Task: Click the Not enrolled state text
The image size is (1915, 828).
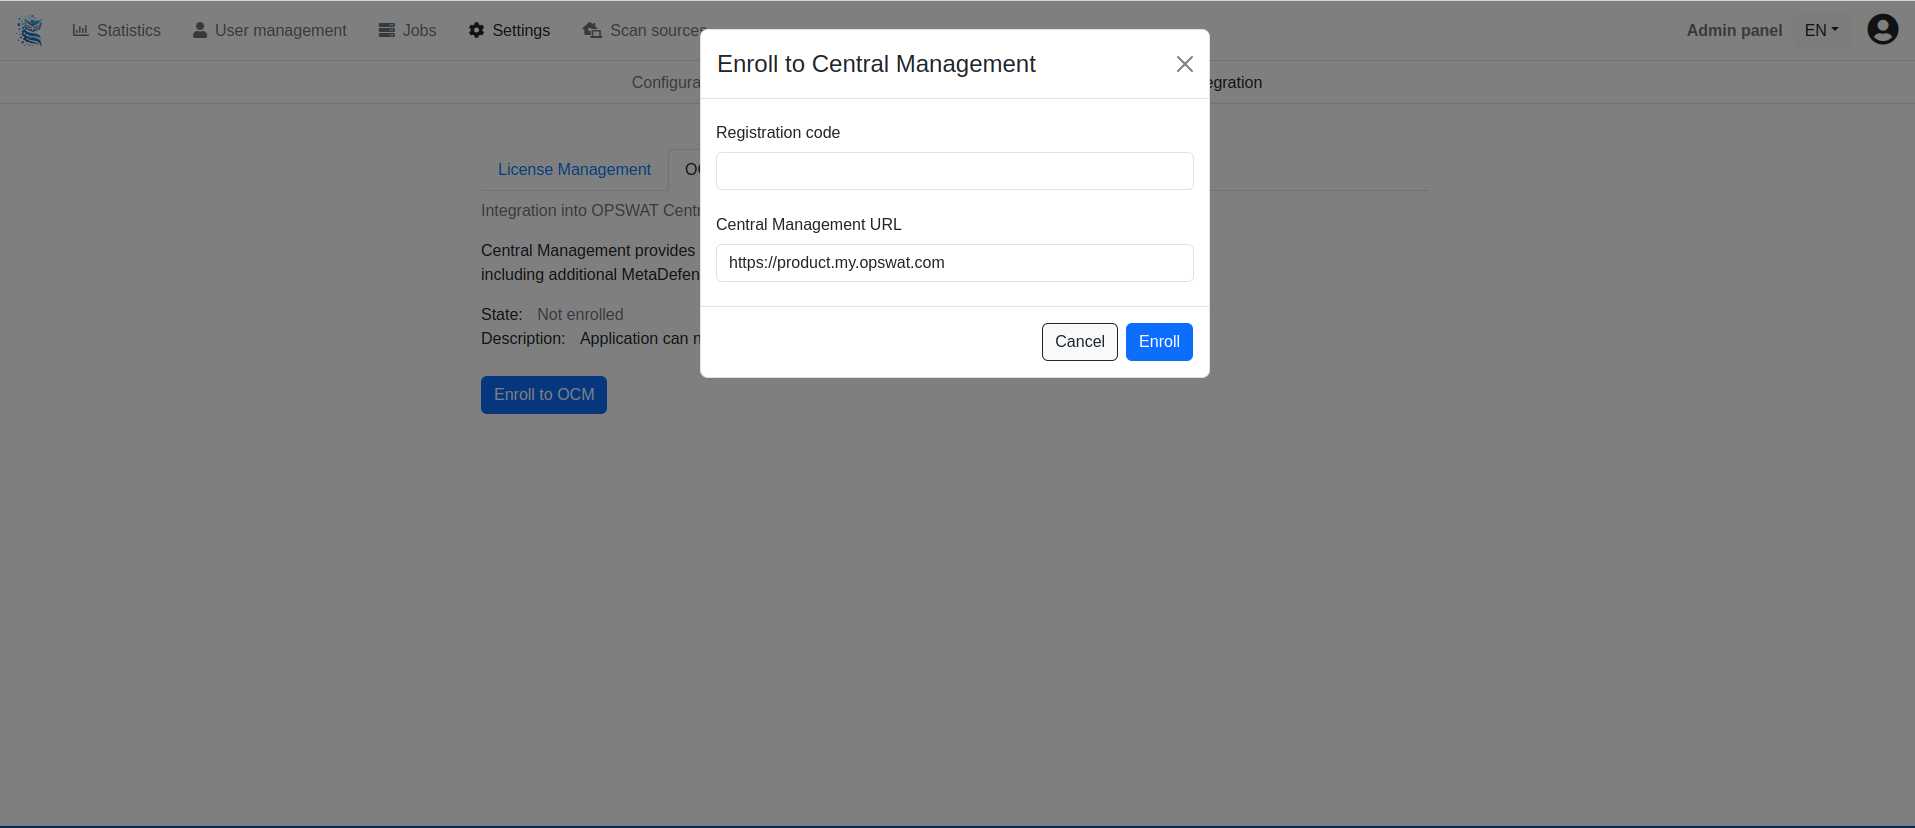Action: click(580, 314)
